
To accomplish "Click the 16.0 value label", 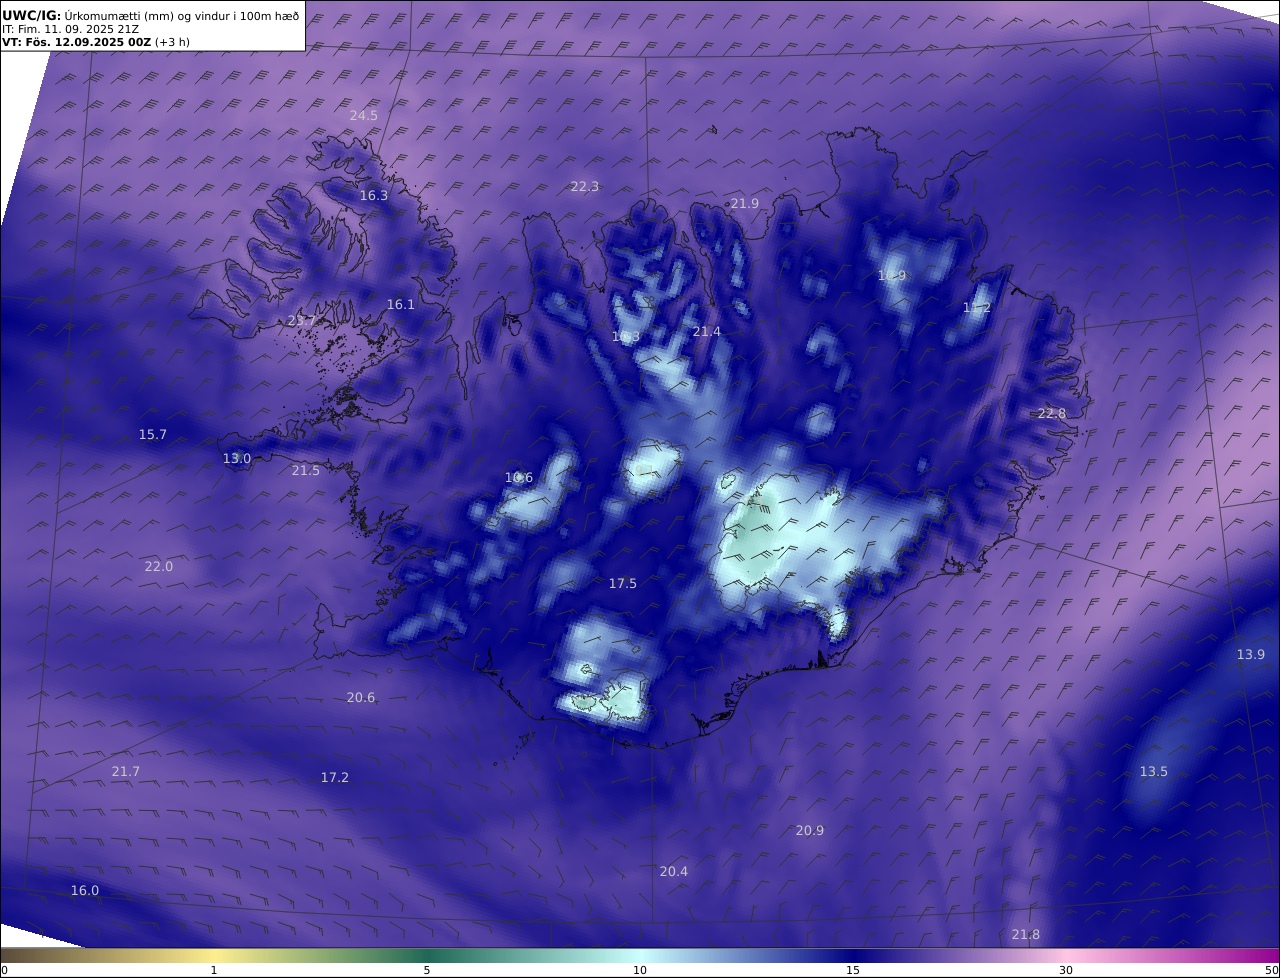I will [84, 890].
